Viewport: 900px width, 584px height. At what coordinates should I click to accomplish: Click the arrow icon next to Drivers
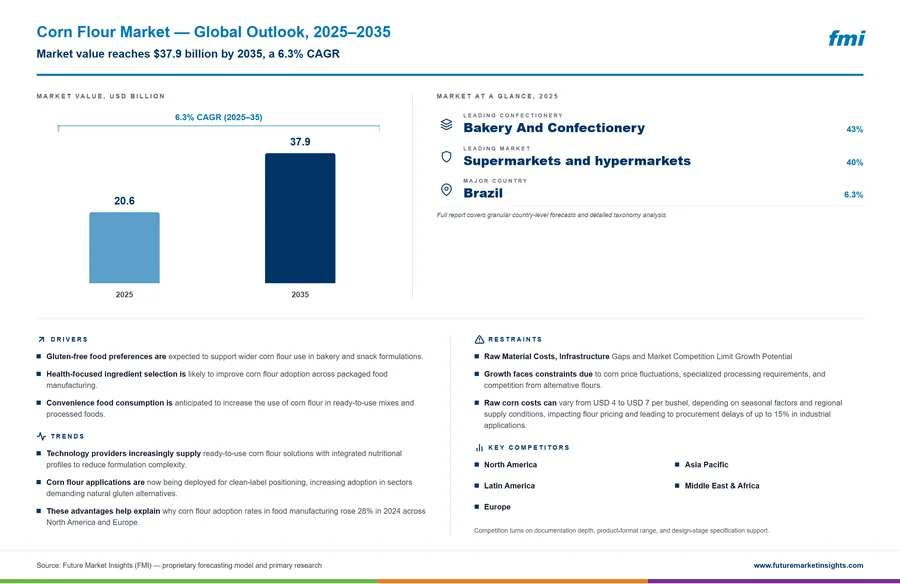pos(41,339)
